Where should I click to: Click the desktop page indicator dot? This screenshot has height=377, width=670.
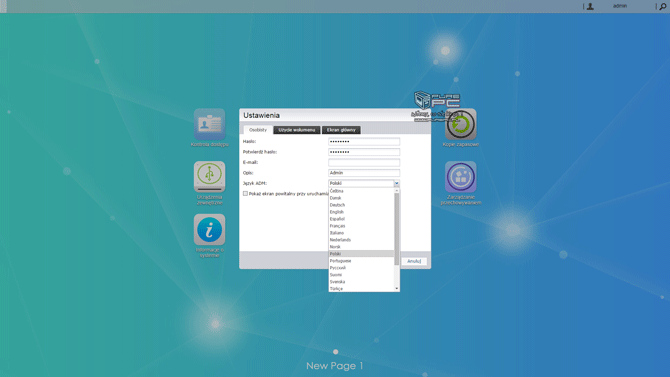point(335,352)
